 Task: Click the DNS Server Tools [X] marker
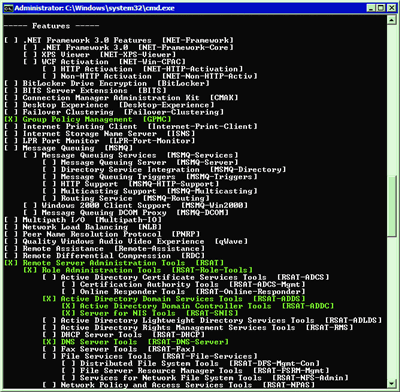click(x=49, y=342)
